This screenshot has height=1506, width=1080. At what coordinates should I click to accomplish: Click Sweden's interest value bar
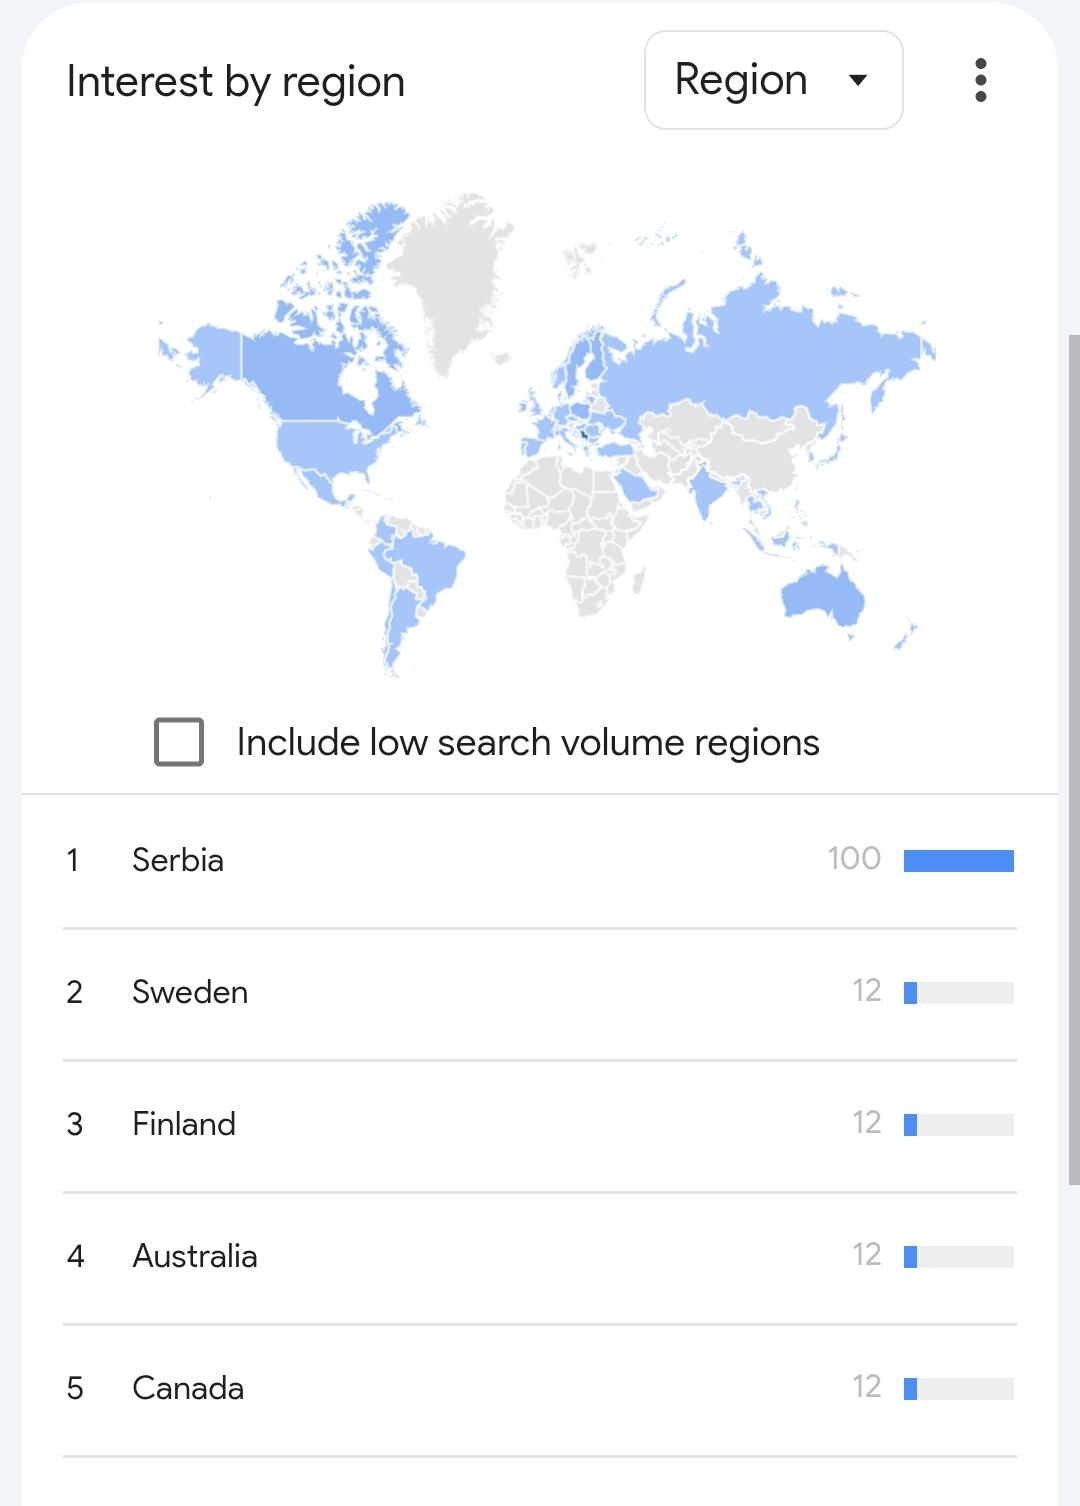click(x=958, y=993)
